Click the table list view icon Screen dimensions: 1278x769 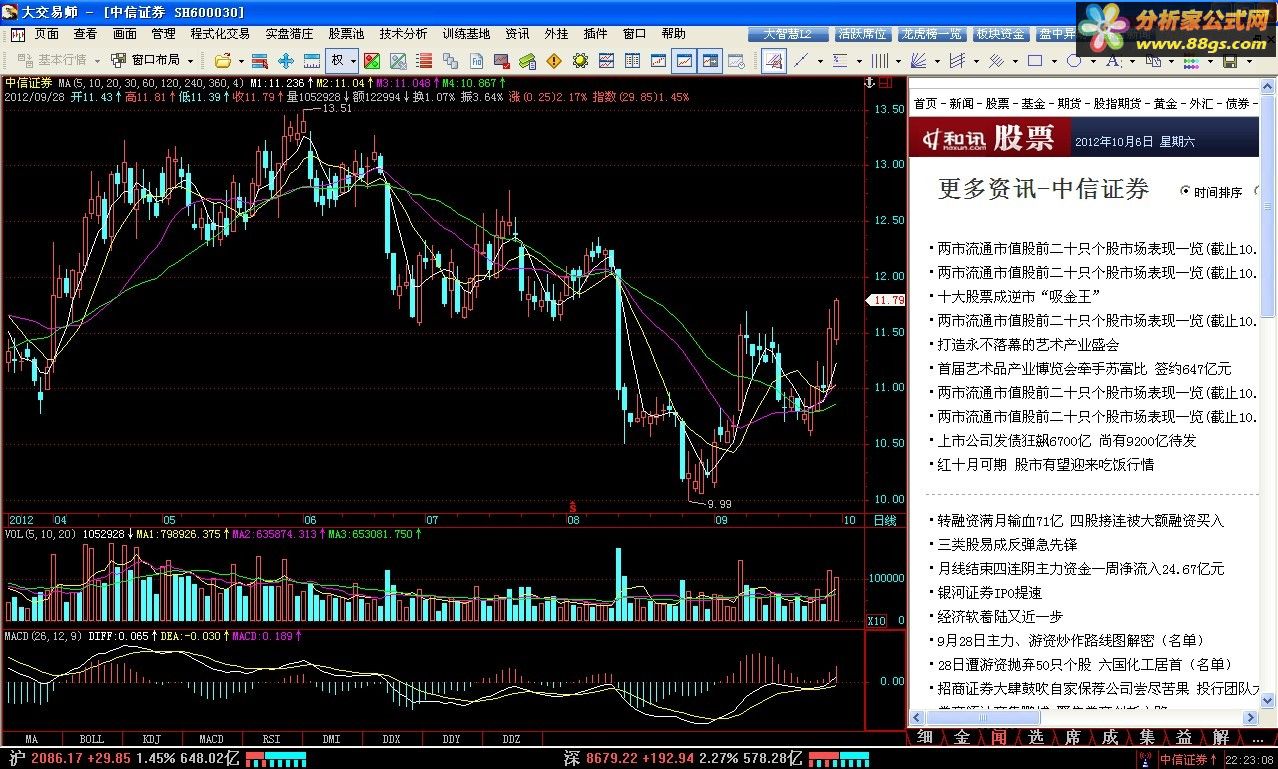tap(632, 60)
